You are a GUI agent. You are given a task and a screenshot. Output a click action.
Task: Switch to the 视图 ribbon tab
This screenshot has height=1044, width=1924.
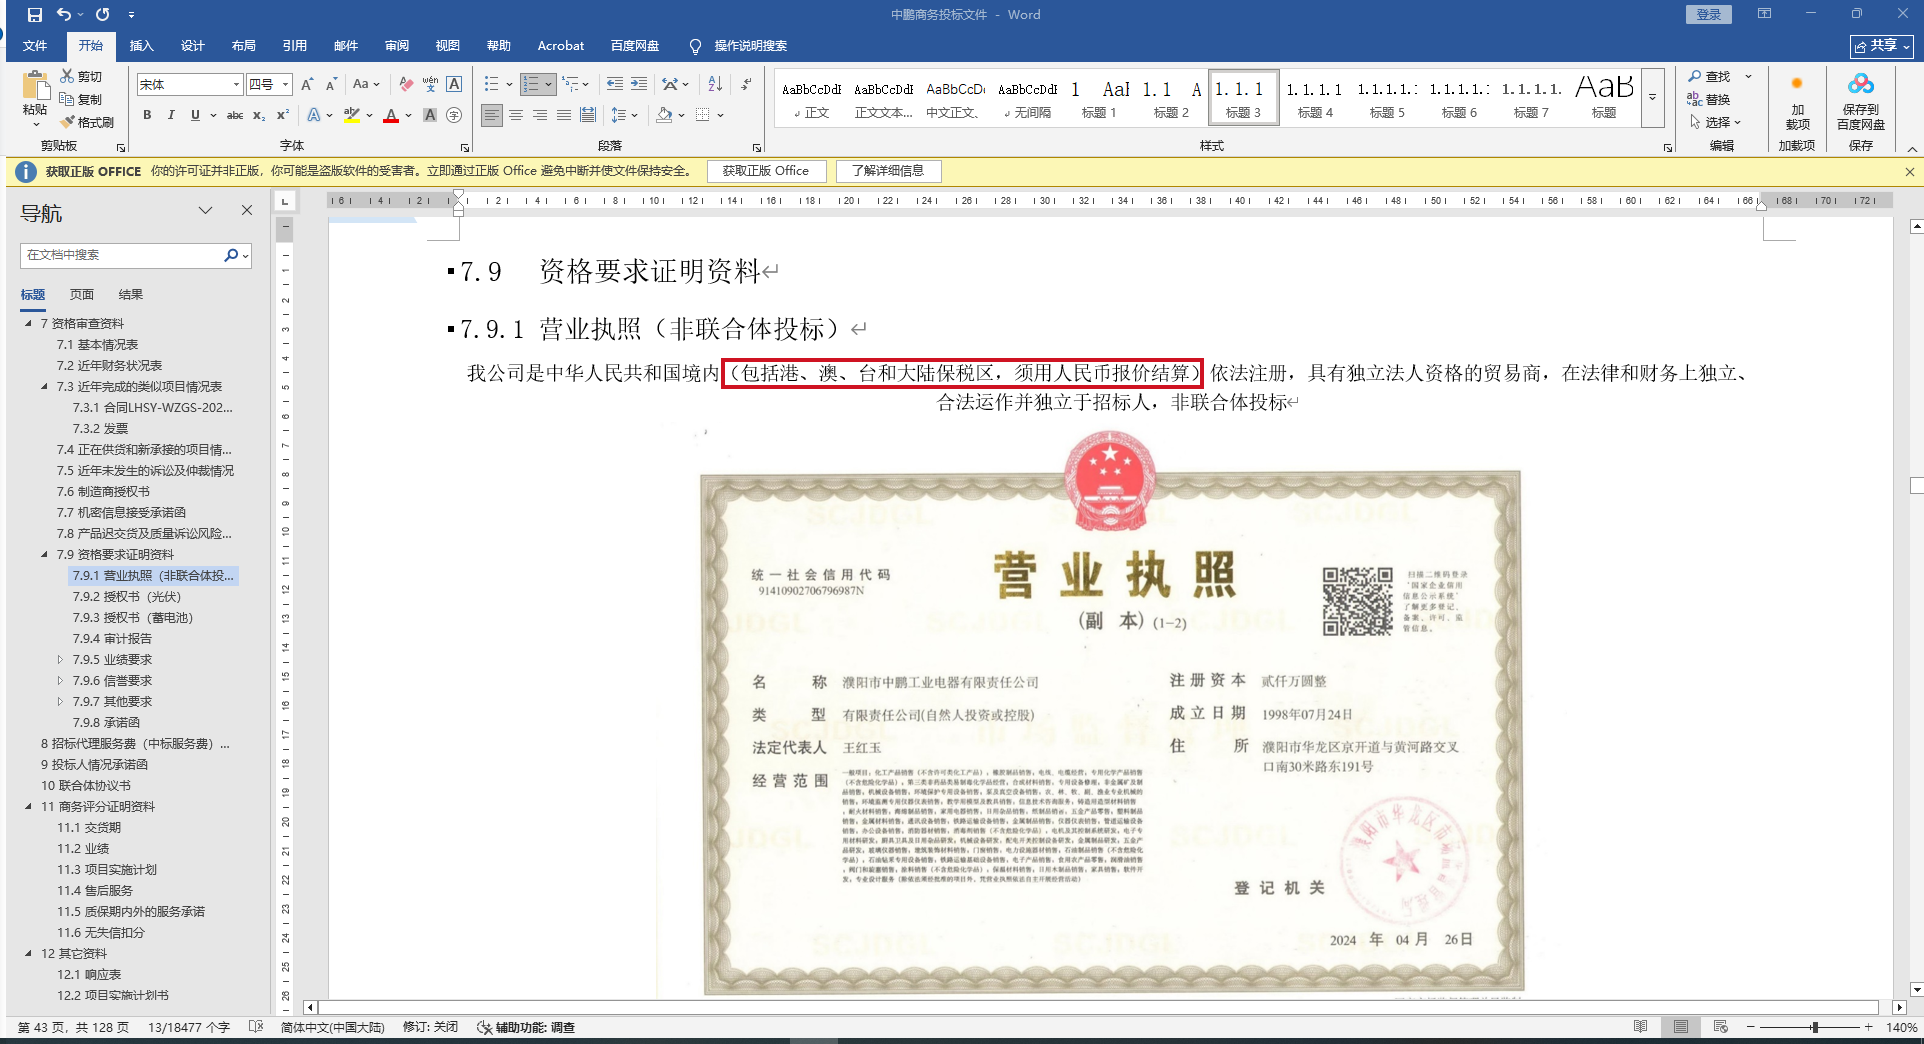[448, 46]
